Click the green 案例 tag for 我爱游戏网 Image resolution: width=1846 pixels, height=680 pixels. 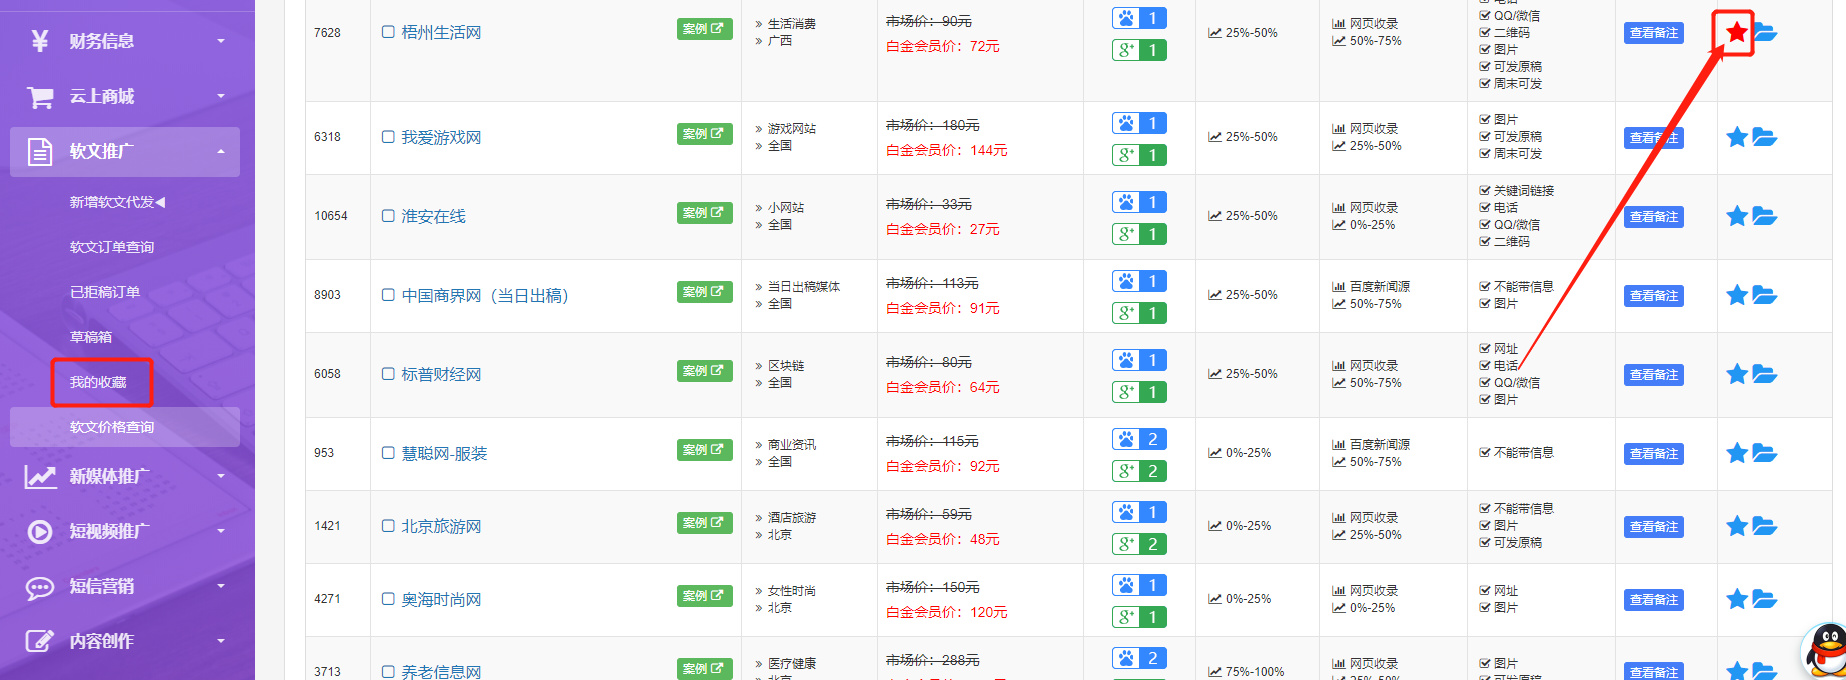[x=704, y=134]
